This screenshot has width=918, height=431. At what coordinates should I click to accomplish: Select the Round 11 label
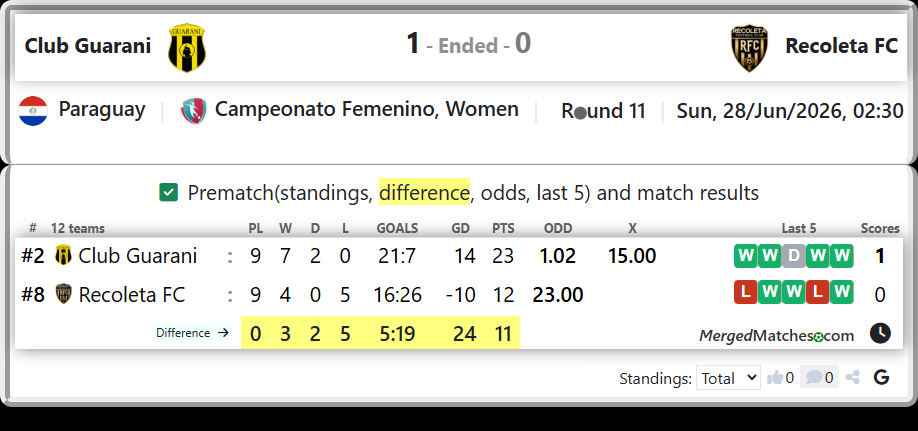tap(603, 111)
